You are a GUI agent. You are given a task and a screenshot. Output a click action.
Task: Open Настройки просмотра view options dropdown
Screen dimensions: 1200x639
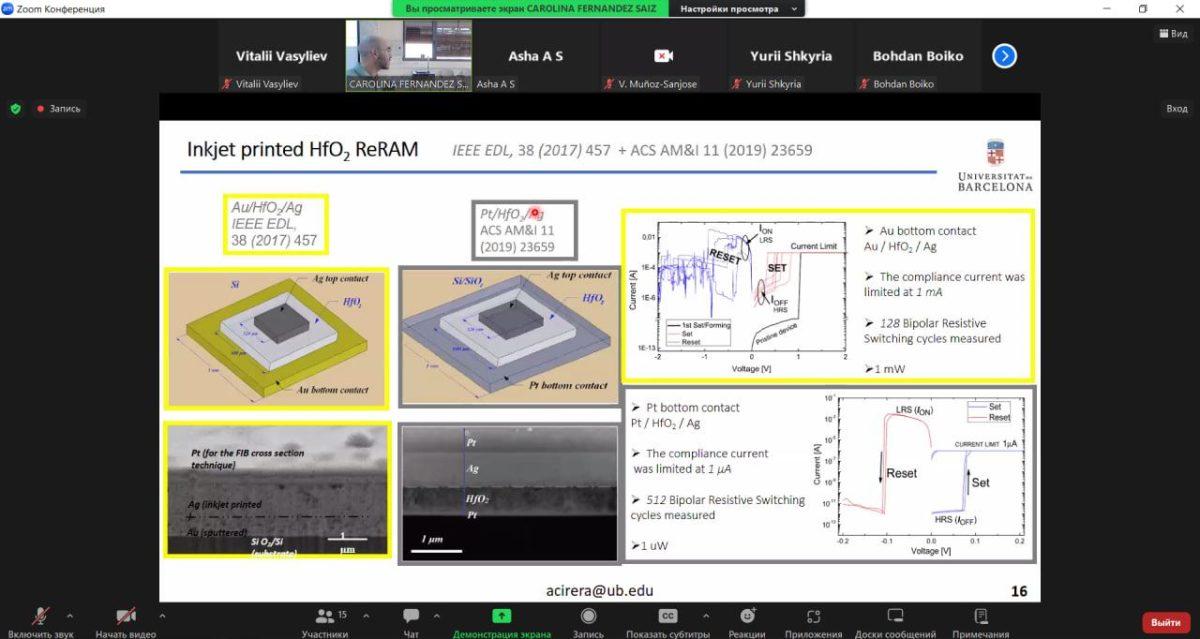[739, 9]
